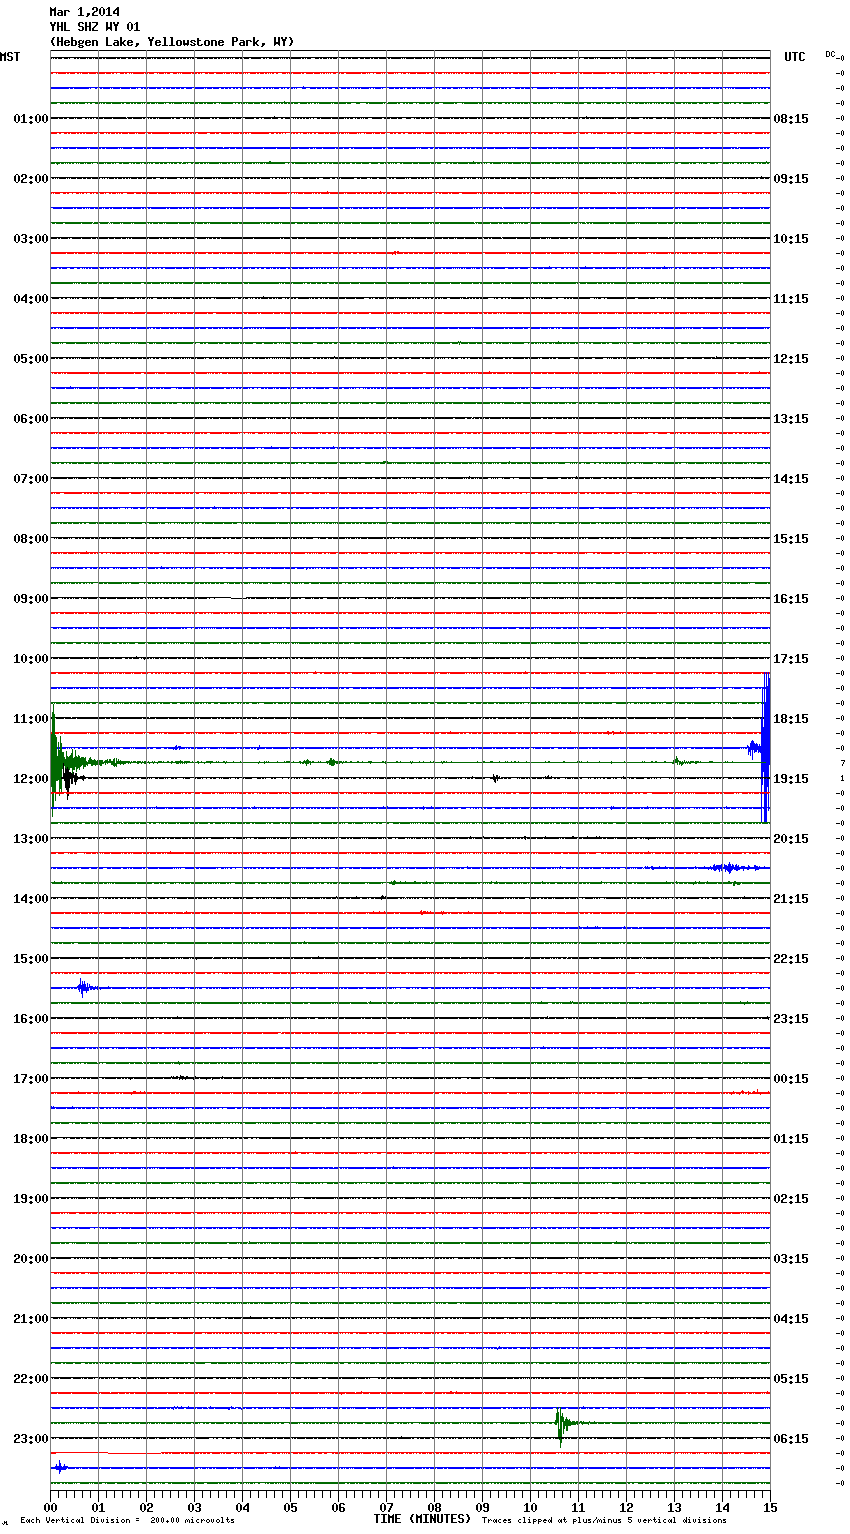Click the green event near minute 10.5 on the 22:45 trace

[x=563, y=1423]
